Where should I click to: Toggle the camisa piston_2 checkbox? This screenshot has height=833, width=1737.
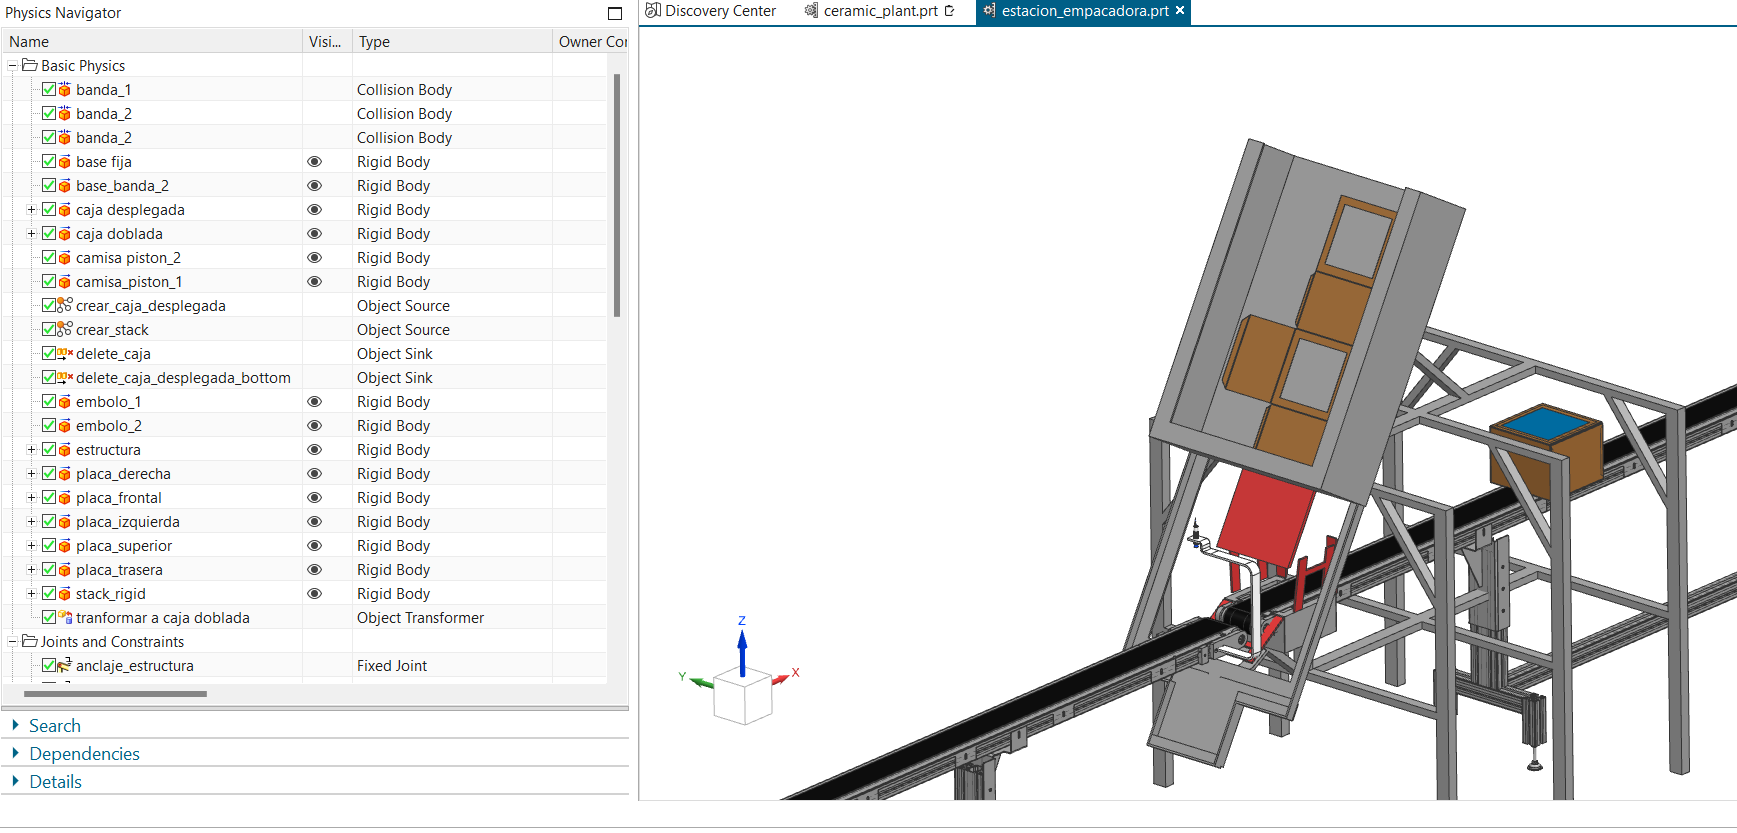click(x=49, y=257)
